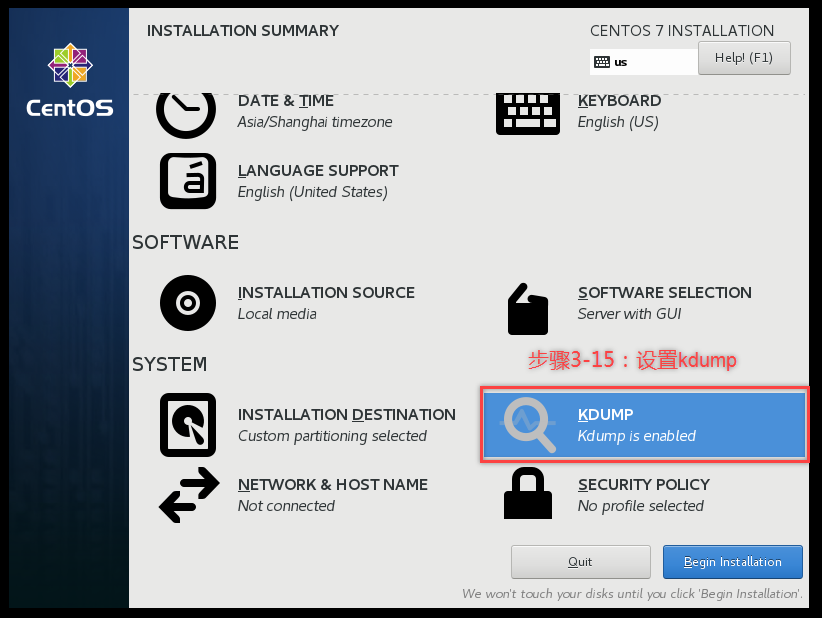Click the Language Support icon
Screen dimensions: 822x618
[x=188, y=181]
